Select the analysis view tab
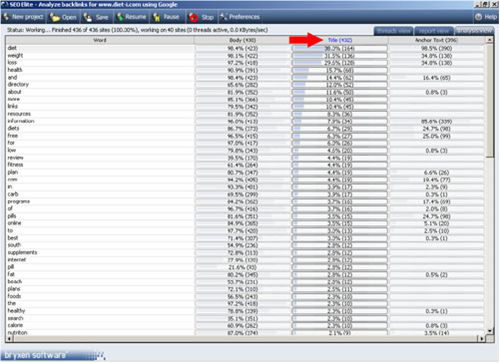This screenshot has width=500, height=363. pos(474,31)
